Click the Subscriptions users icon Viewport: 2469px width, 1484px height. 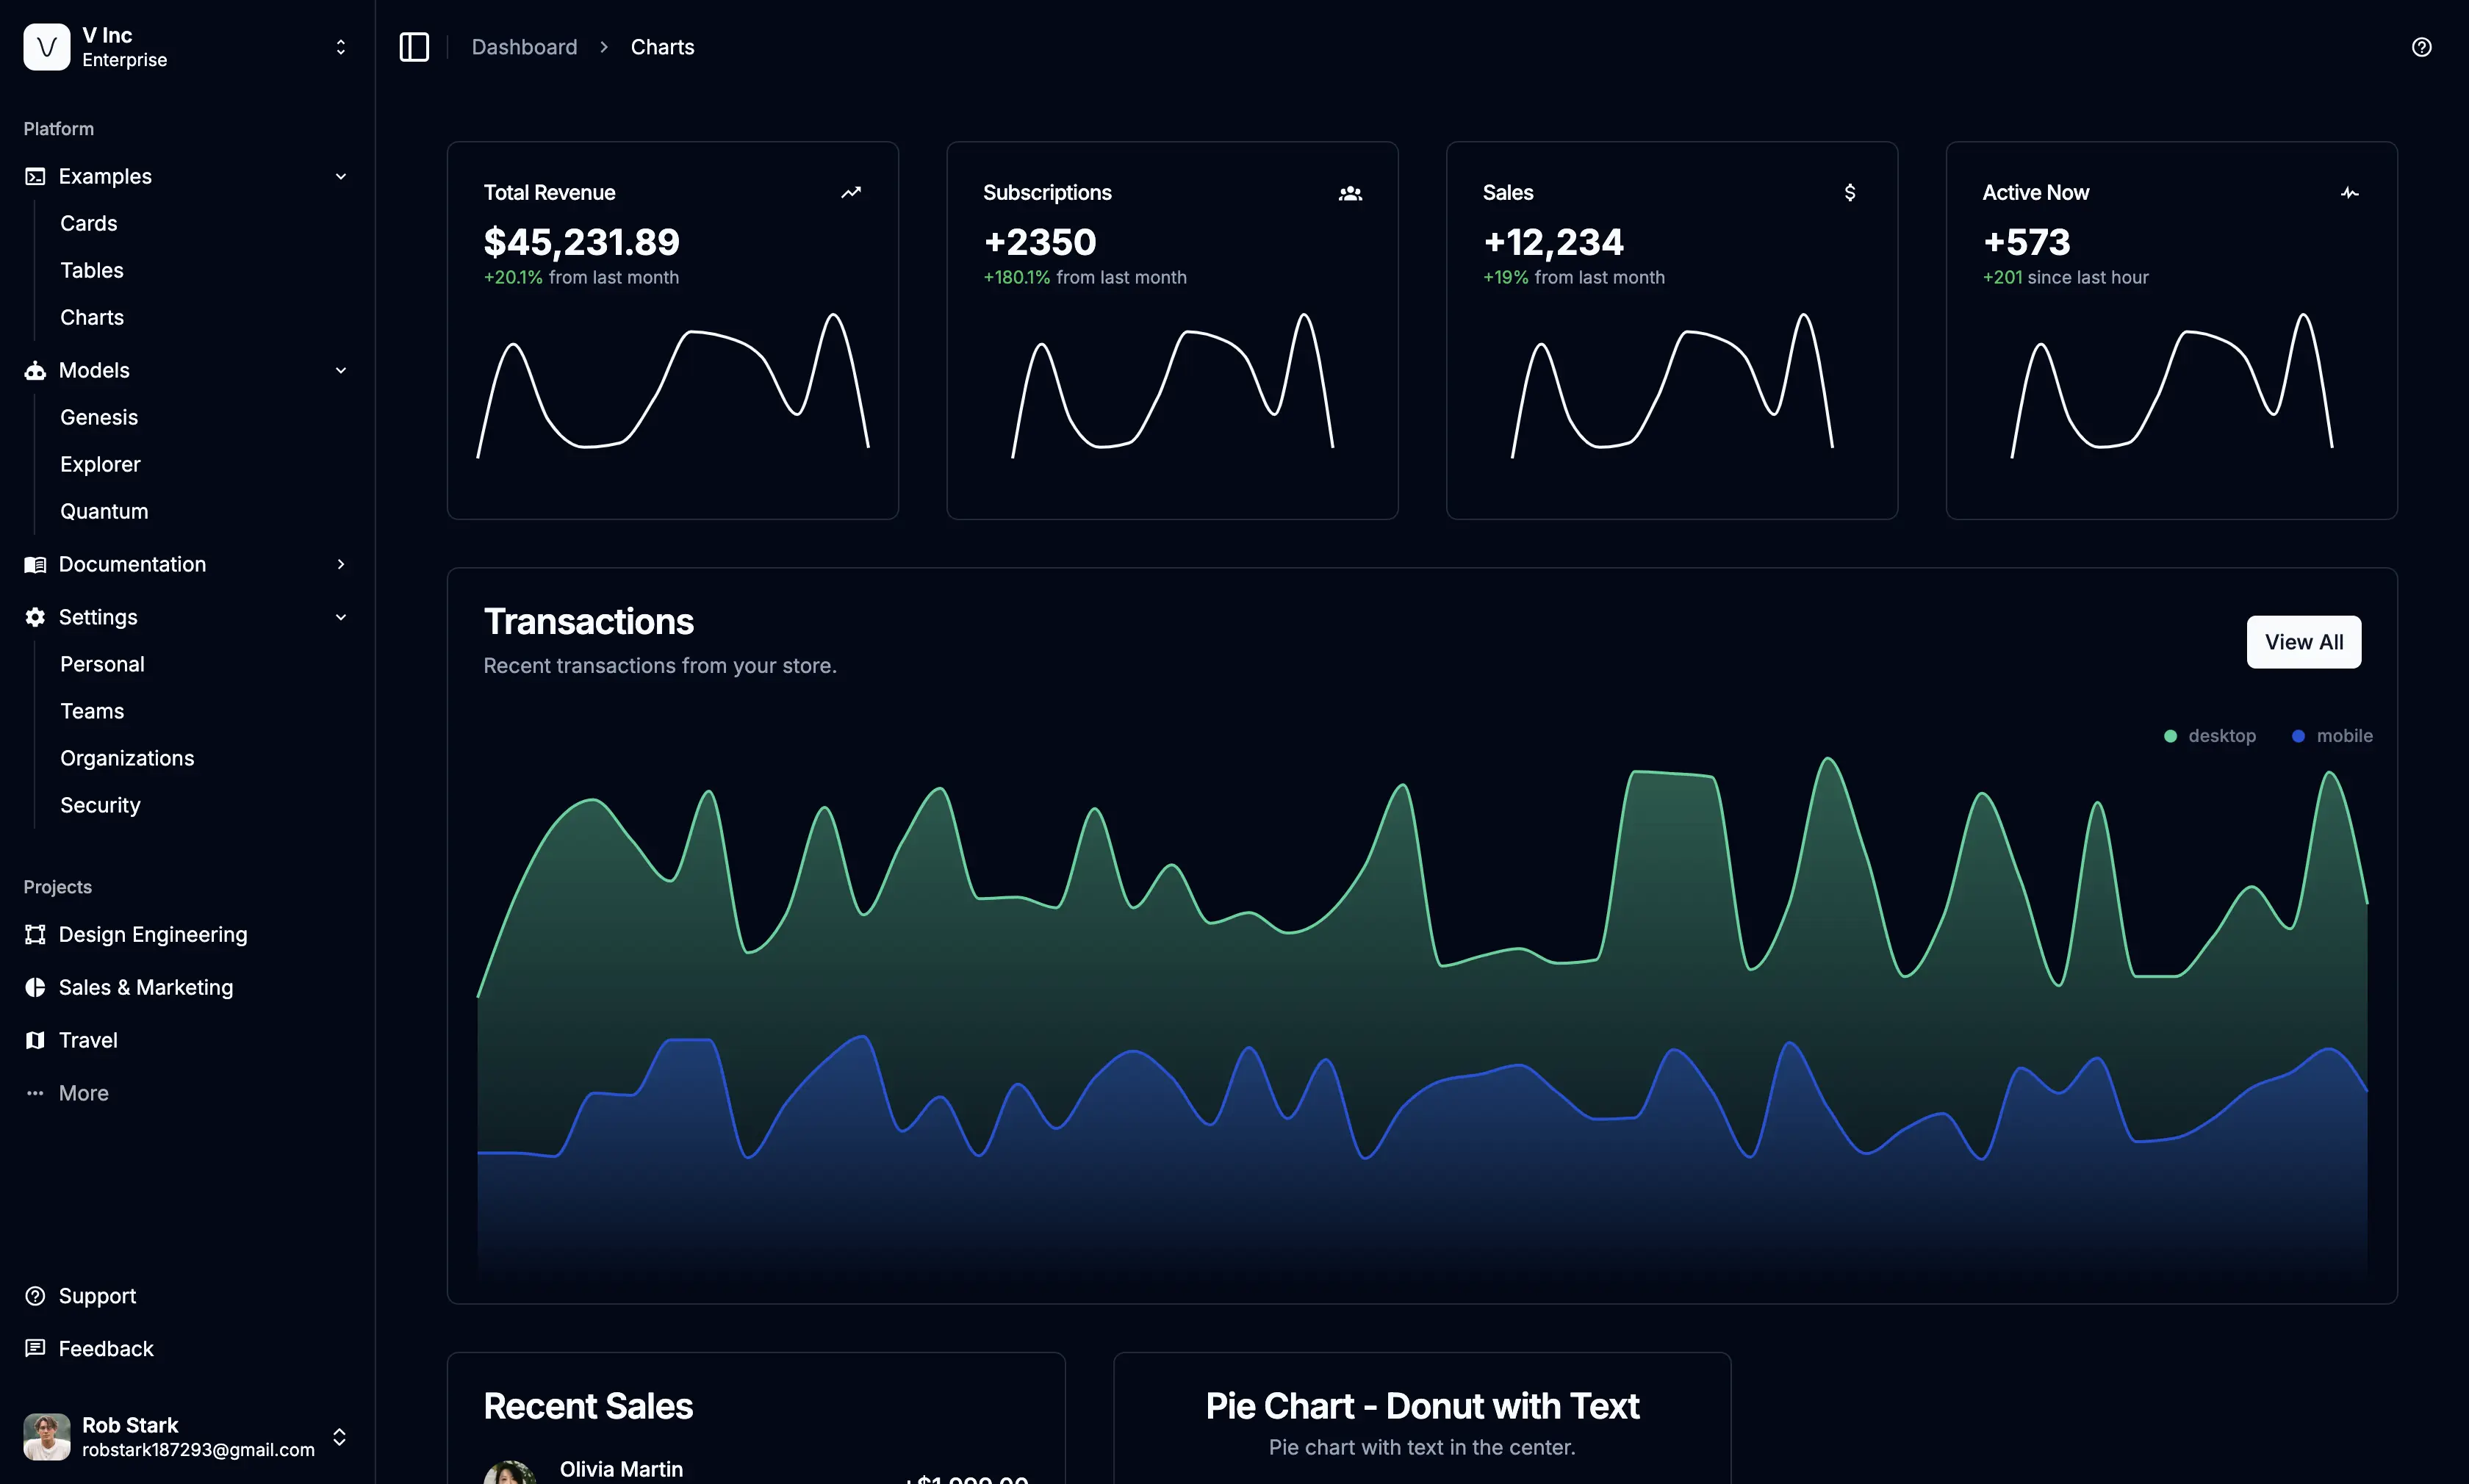[x=1349, y=192]
